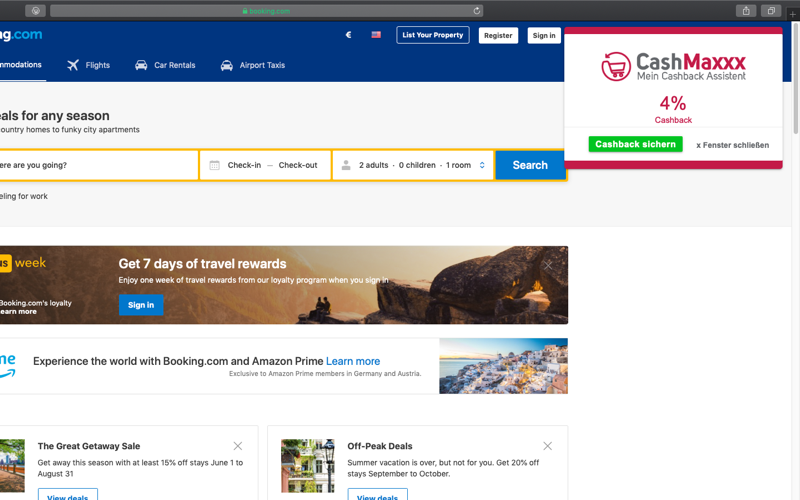Image resolution: width=800 pixels, height=500 pixels.
Task: Click the blue Search button
Action: (530, 165)
